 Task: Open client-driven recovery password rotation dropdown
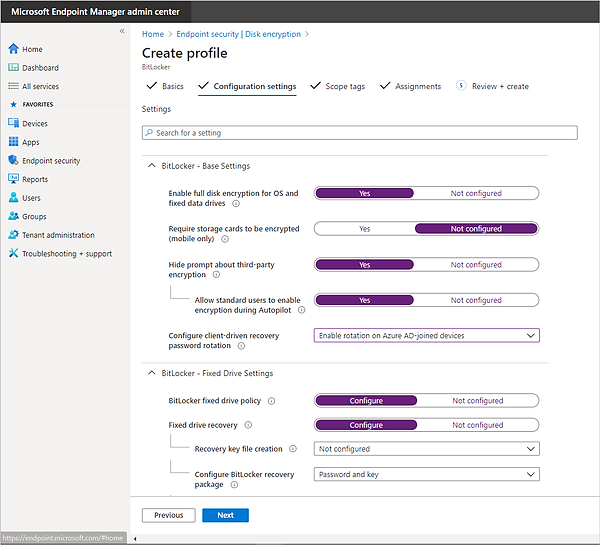click(x=427, y=336)
